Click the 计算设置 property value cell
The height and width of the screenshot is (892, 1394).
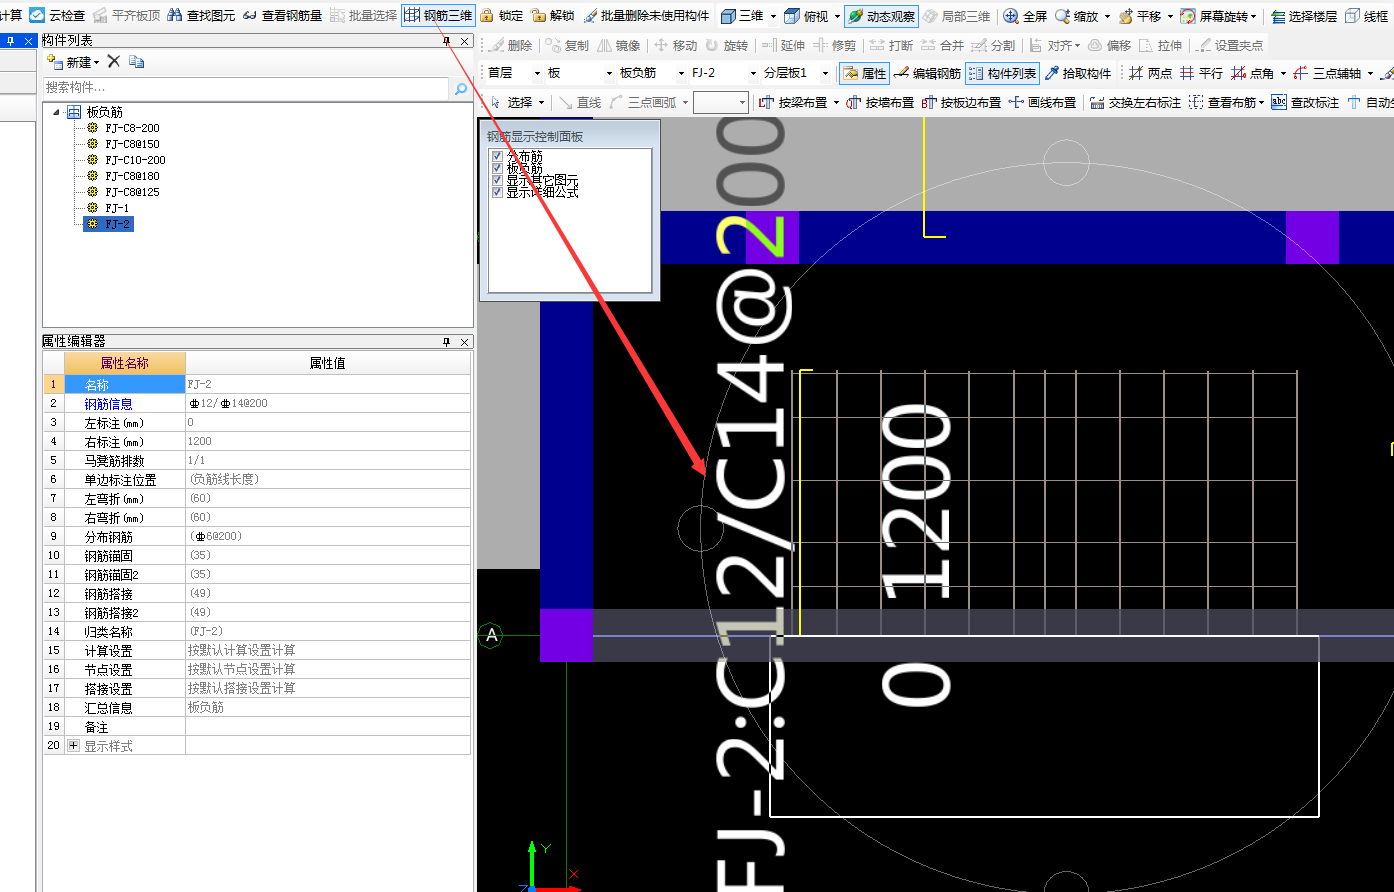(327, 650)
